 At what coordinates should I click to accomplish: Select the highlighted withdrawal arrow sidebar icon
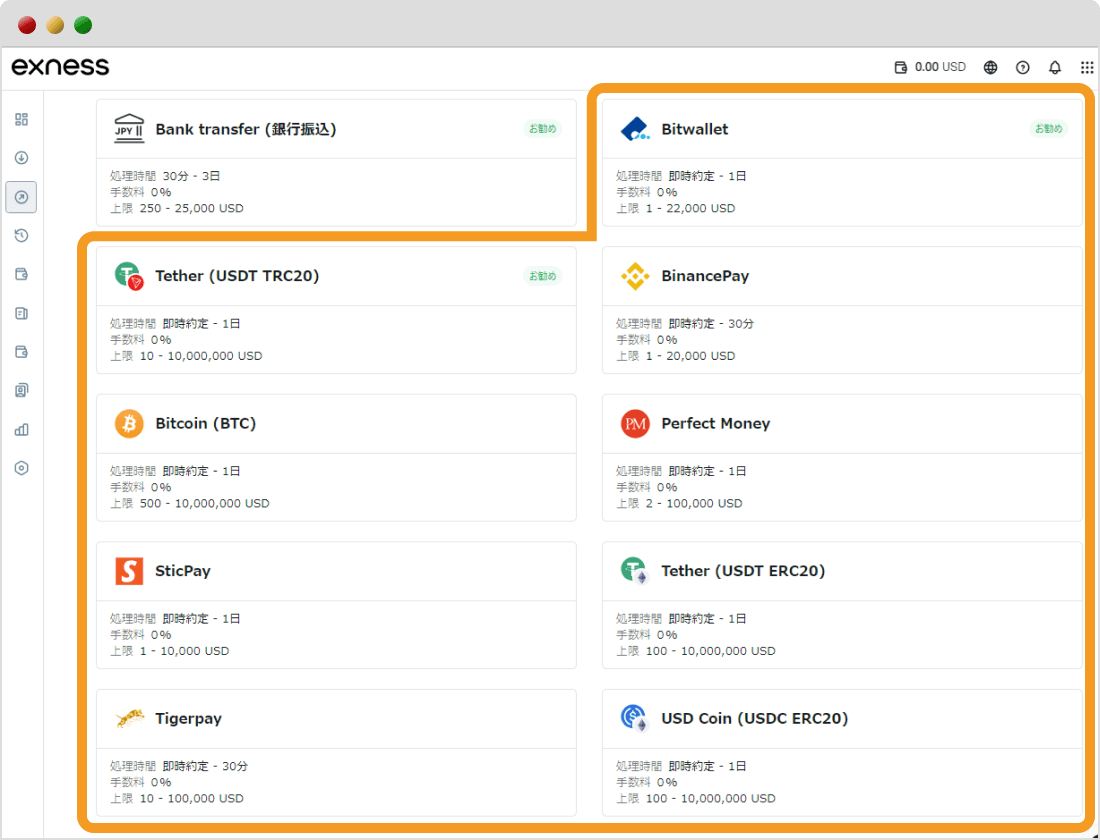click(21, 197)
